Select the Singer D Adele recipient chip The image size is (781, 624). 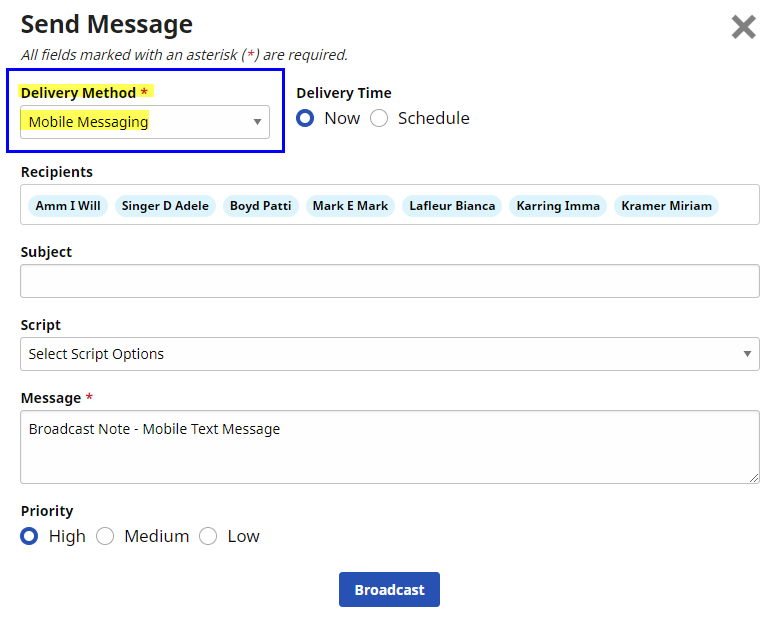[165, 206]
